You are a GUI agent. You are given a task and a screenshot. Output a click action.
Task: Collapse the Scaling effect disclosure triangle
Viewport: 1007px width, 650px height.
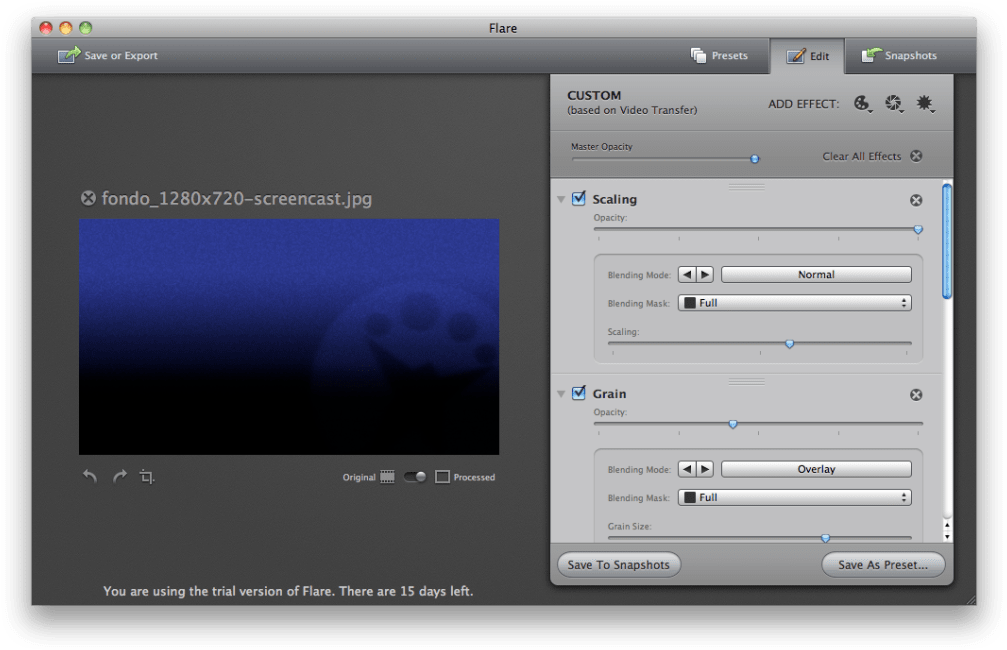click(x=561, y=199)
